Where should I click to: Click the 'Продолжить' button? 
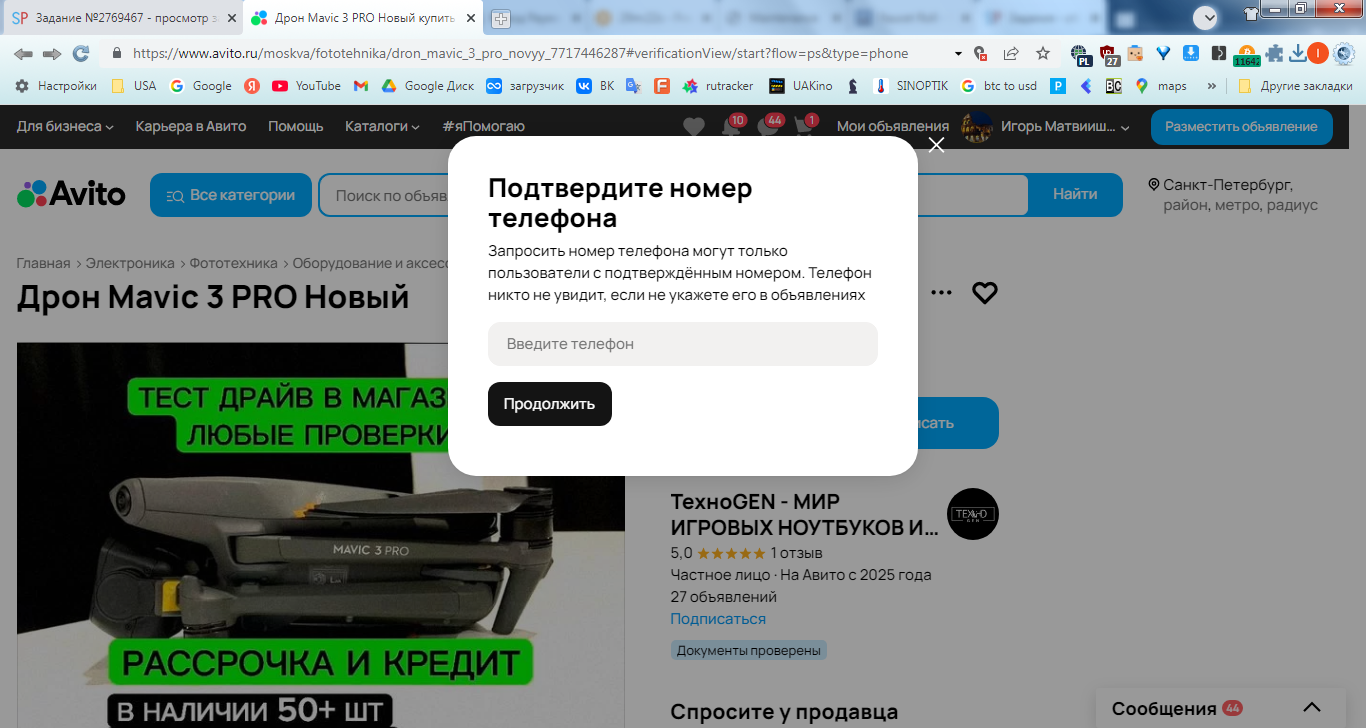(x=550, y=404)
